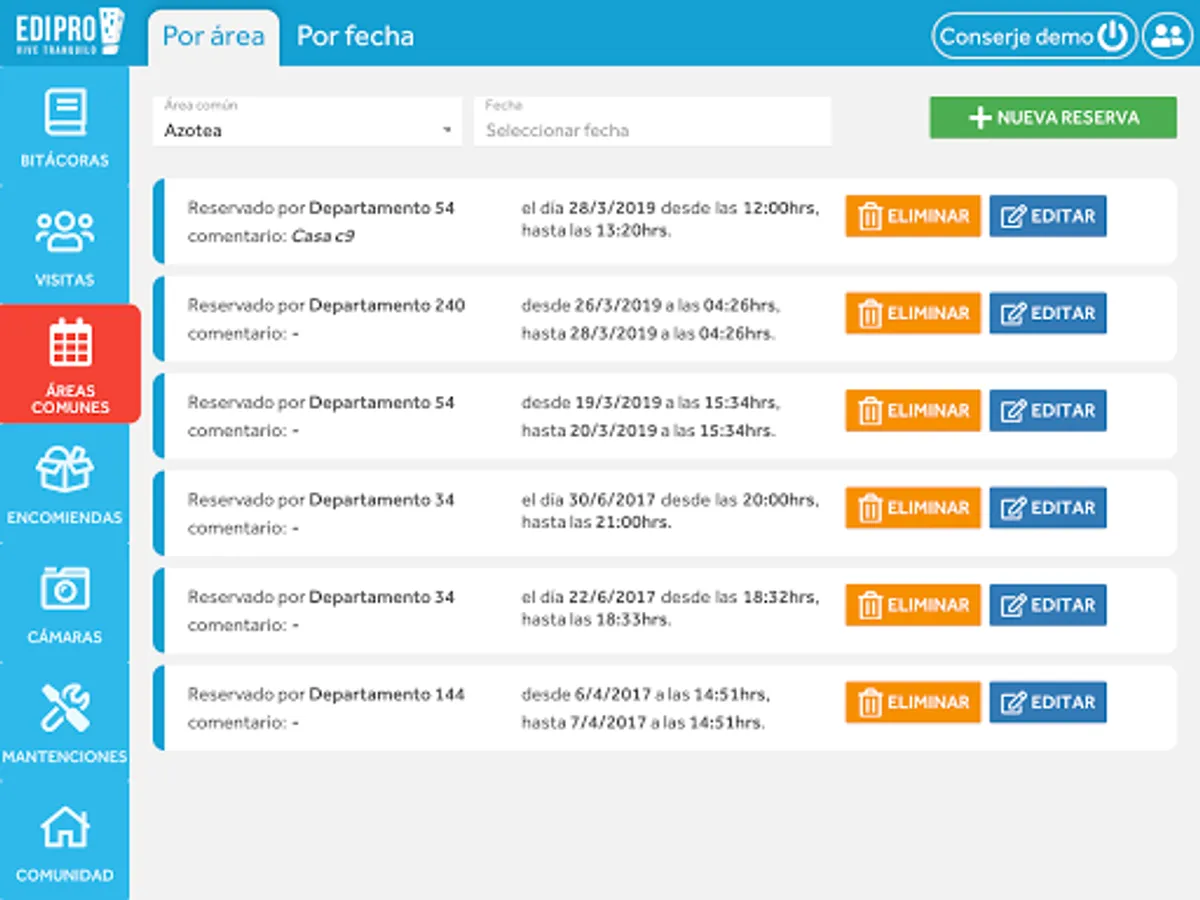Open the Encomiendas package icon
This screenshot has width=1200, height=900.
click(x=65, y=469)
